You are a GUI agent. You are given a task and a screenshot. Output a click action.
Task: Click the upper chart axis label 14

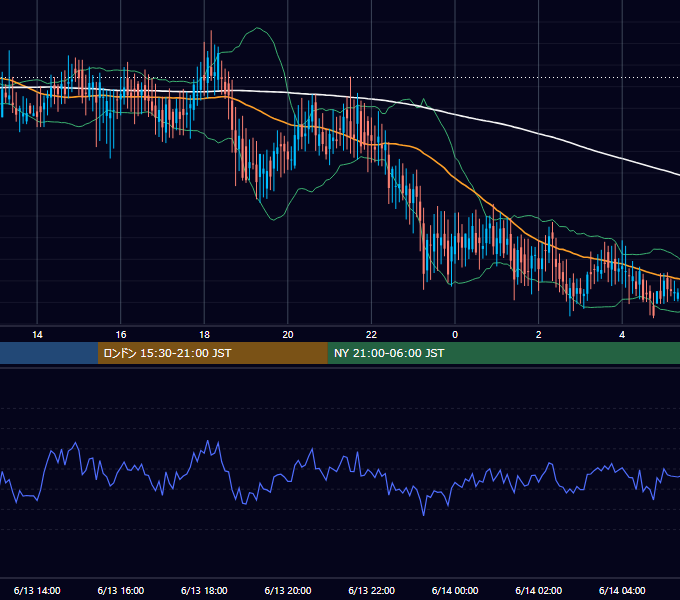(x=37, y=335)
